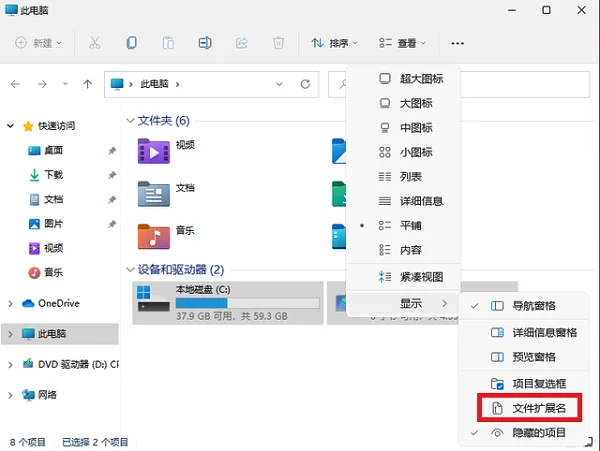This screenshot has height=451, width=600.
Task: Collapse the 文件夹 section header
Action: click(129, 121)
